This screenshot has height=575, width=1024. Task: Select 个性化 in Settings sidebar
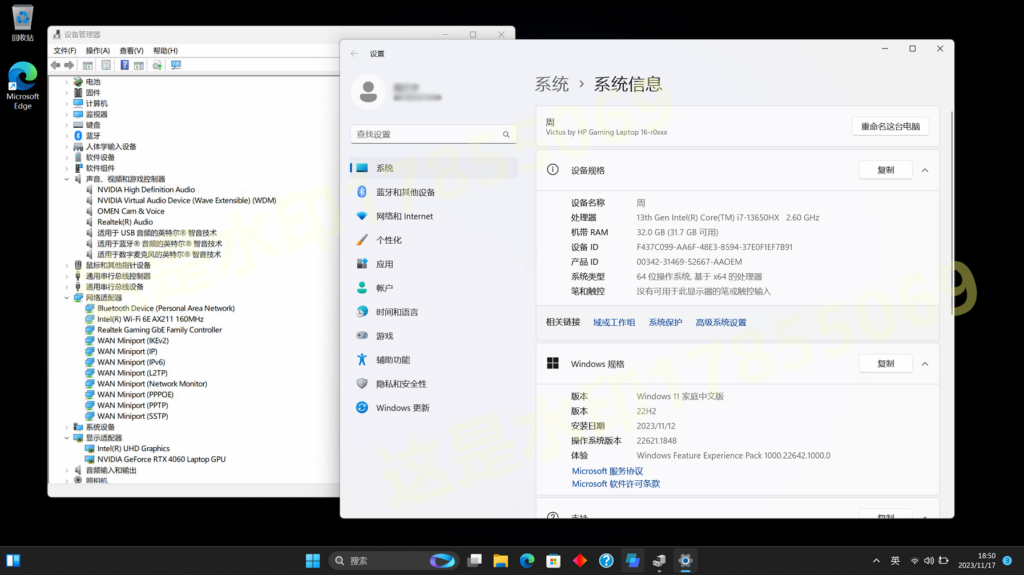(434, 240)
